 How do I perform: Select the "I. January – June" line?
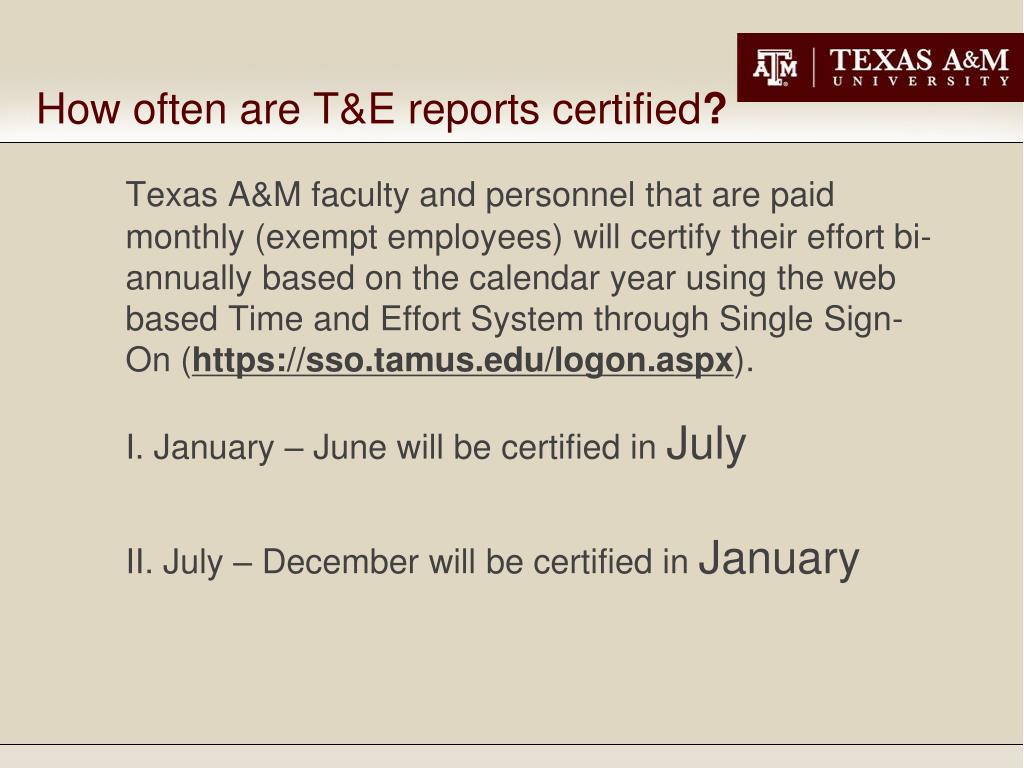point(436,446)
